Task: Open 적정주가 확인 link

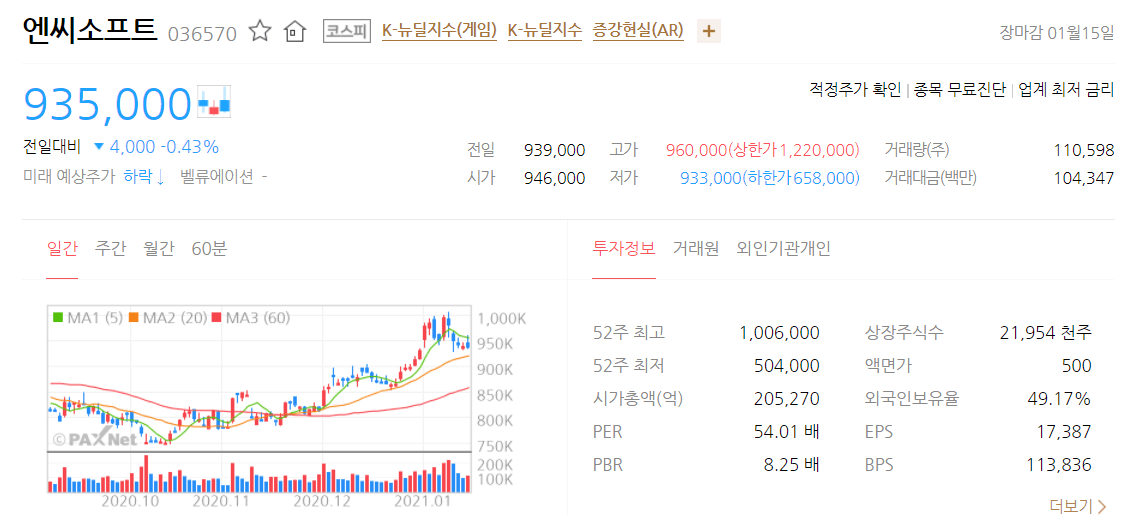Action: point(854,90)
